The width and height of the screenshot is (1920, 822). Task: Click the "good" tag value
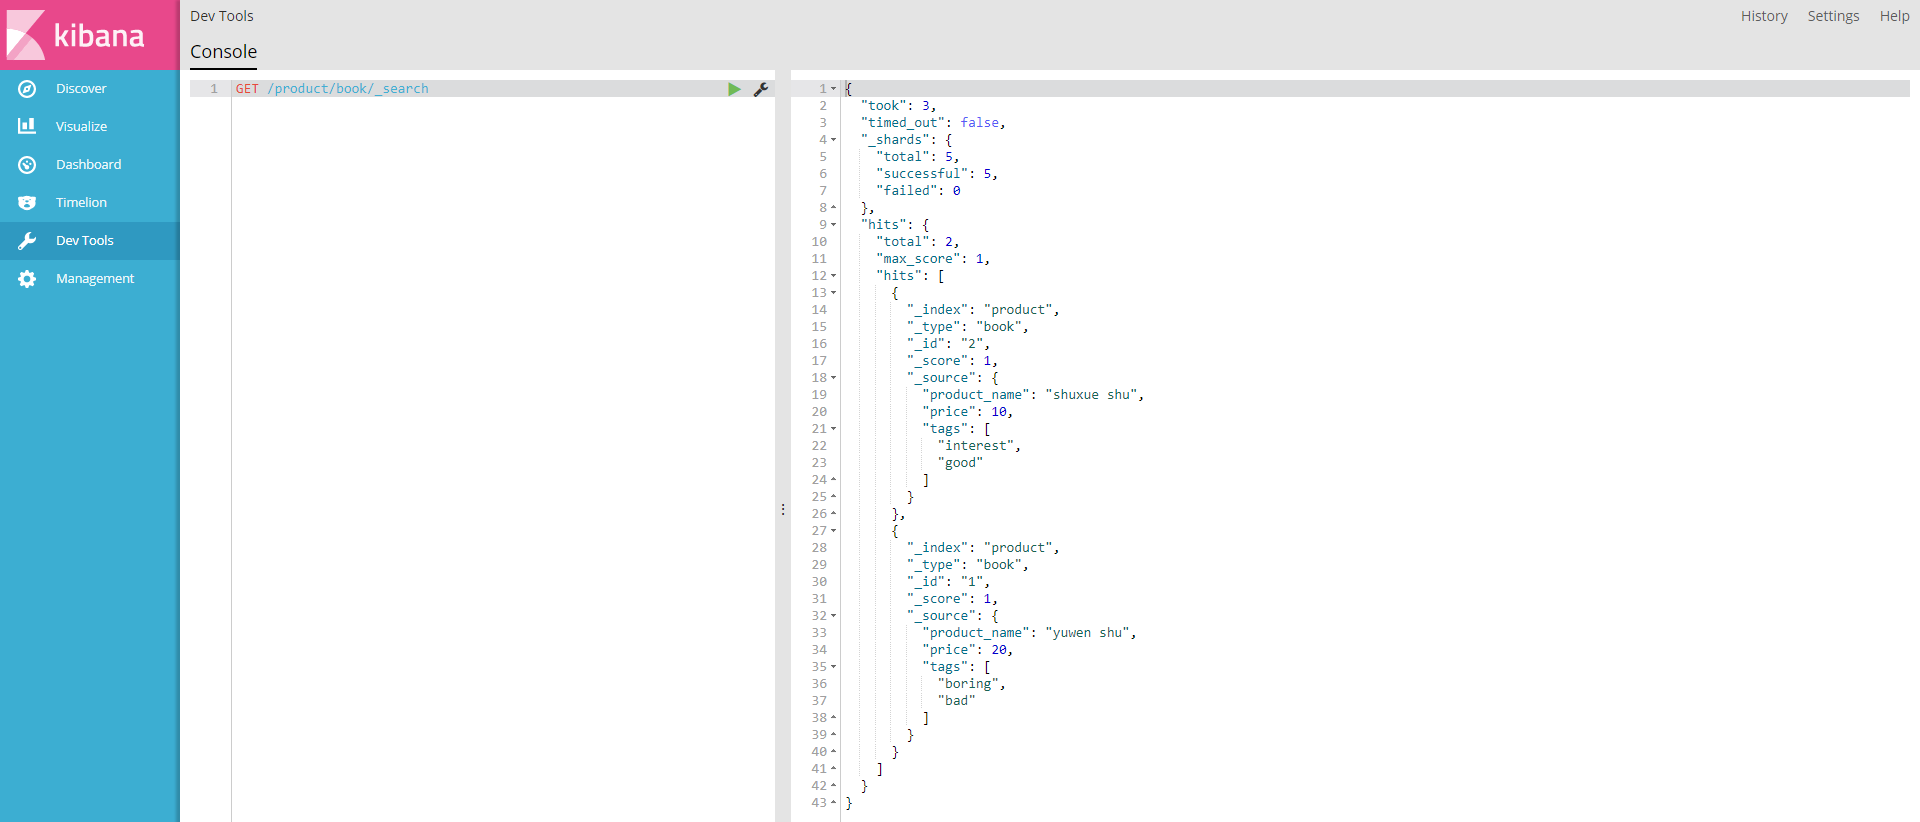[x=960, y=463]
